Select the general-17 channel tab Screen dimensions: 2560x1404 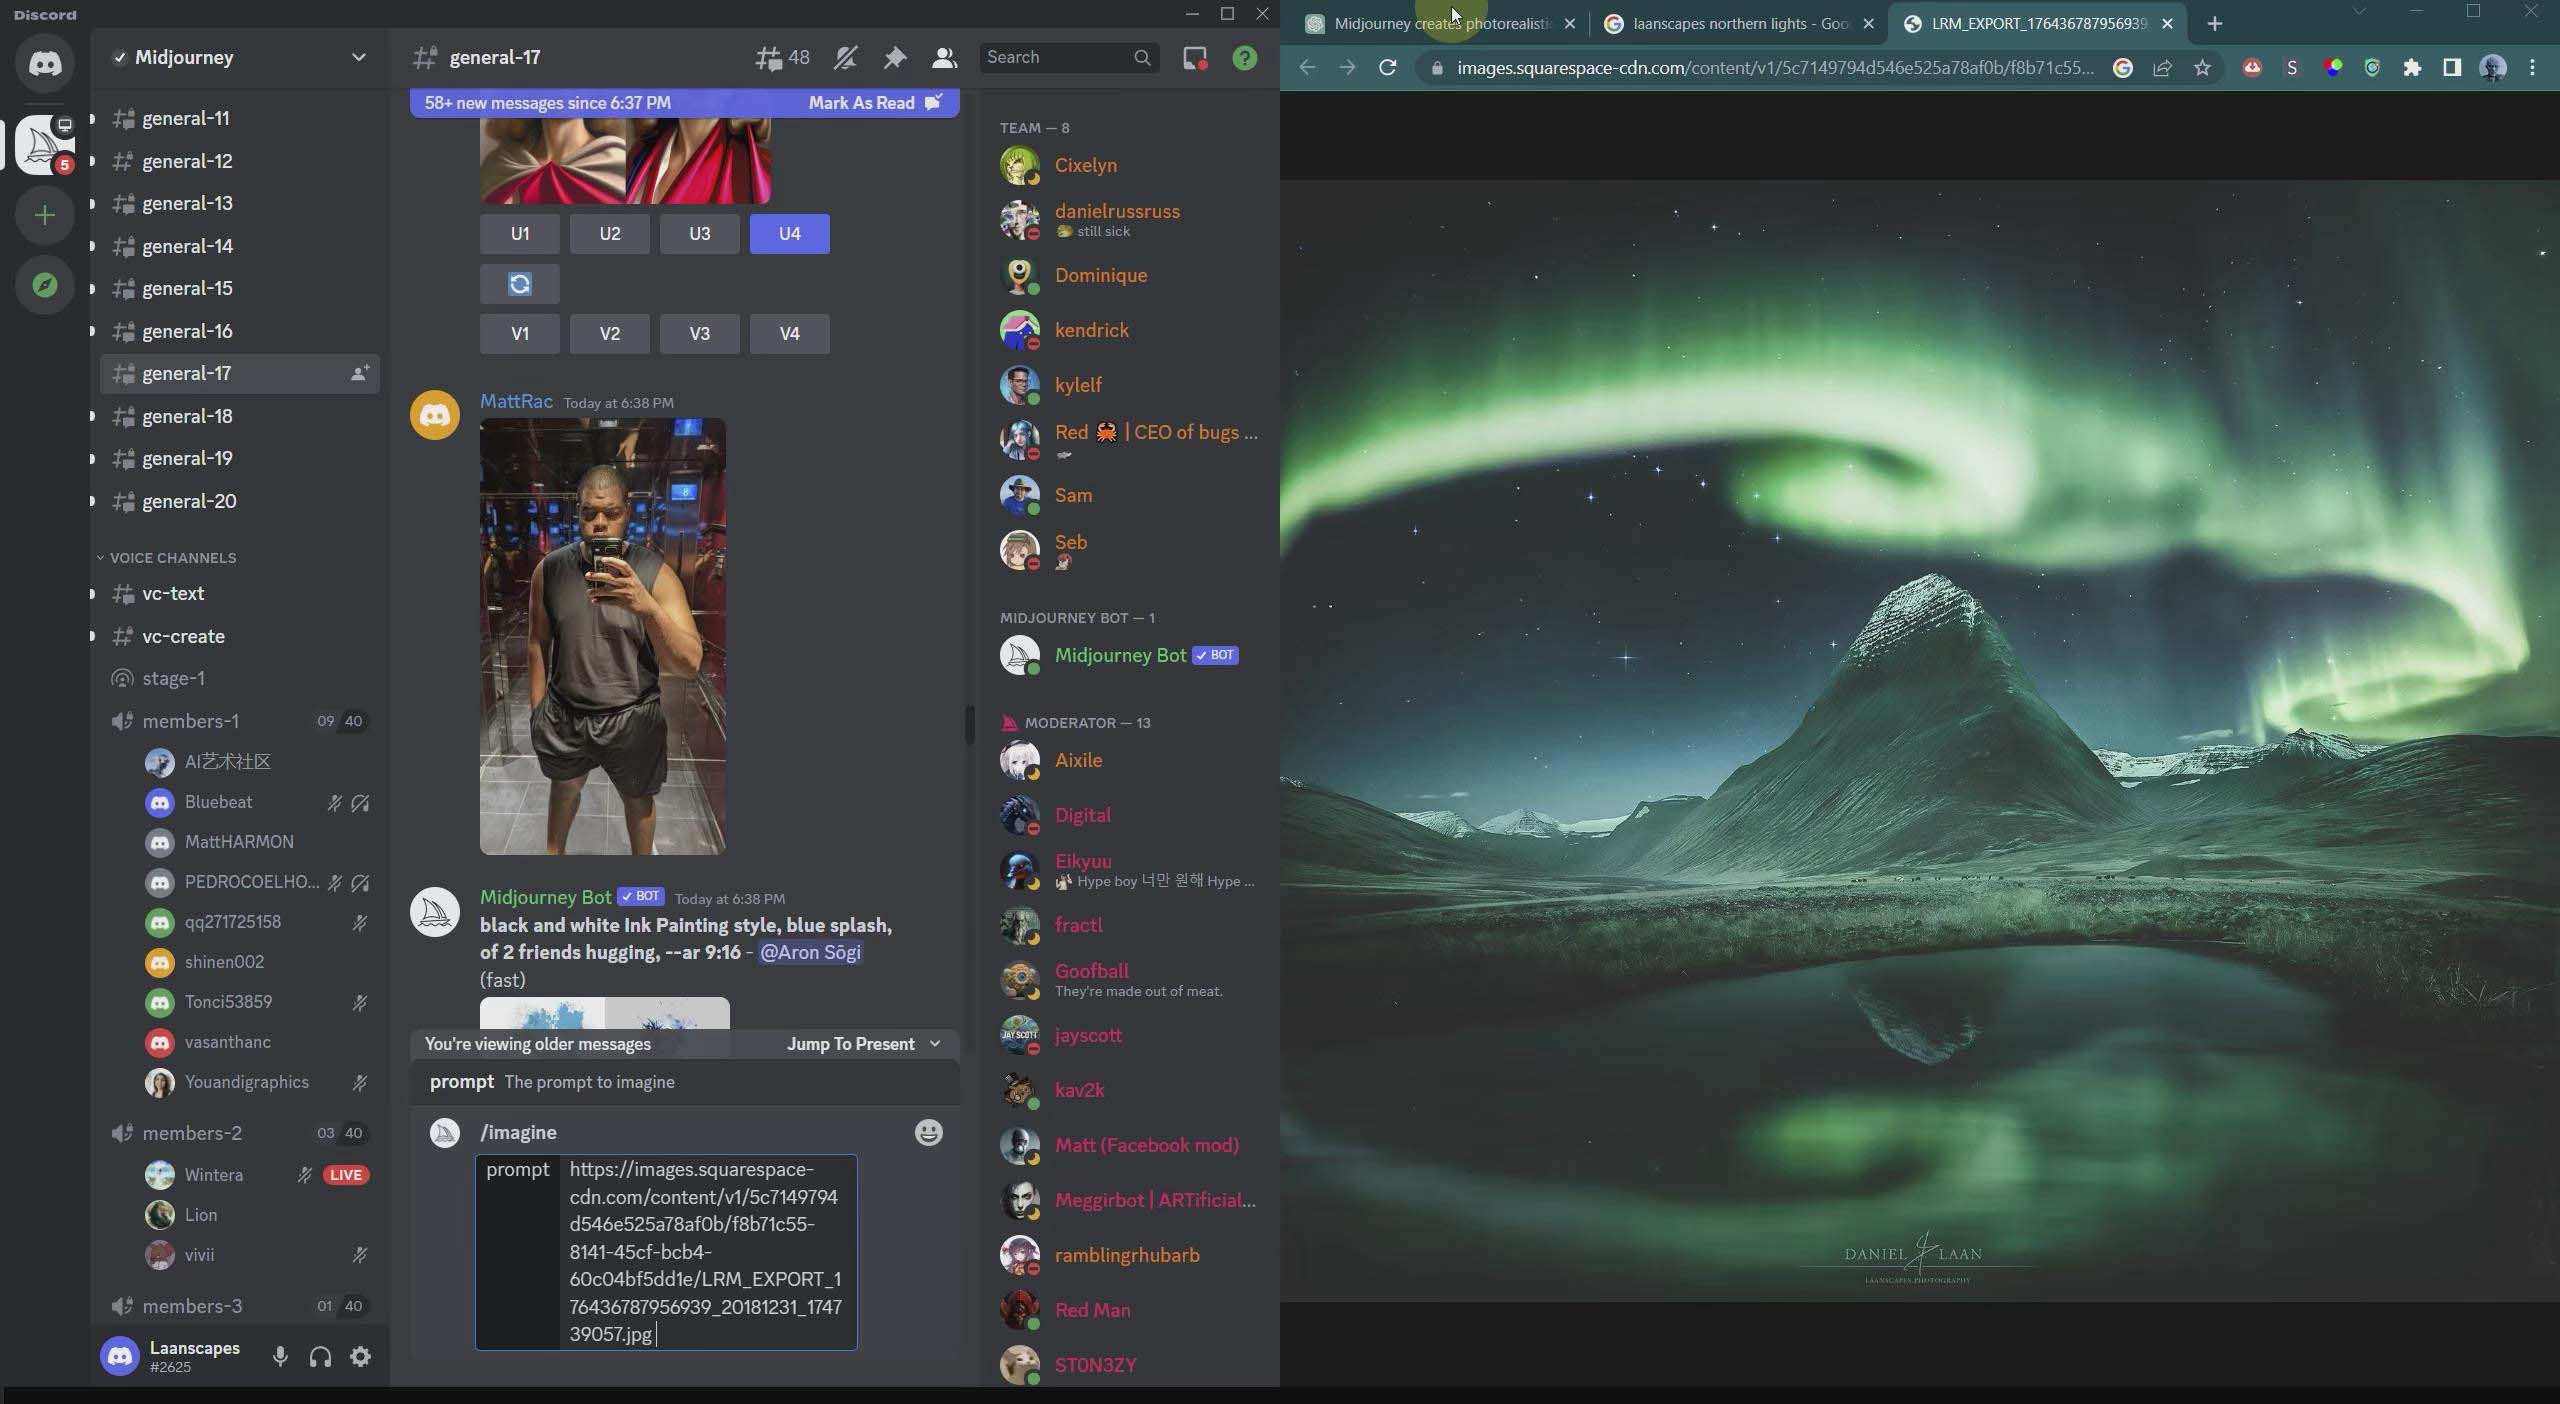point(185,373)
